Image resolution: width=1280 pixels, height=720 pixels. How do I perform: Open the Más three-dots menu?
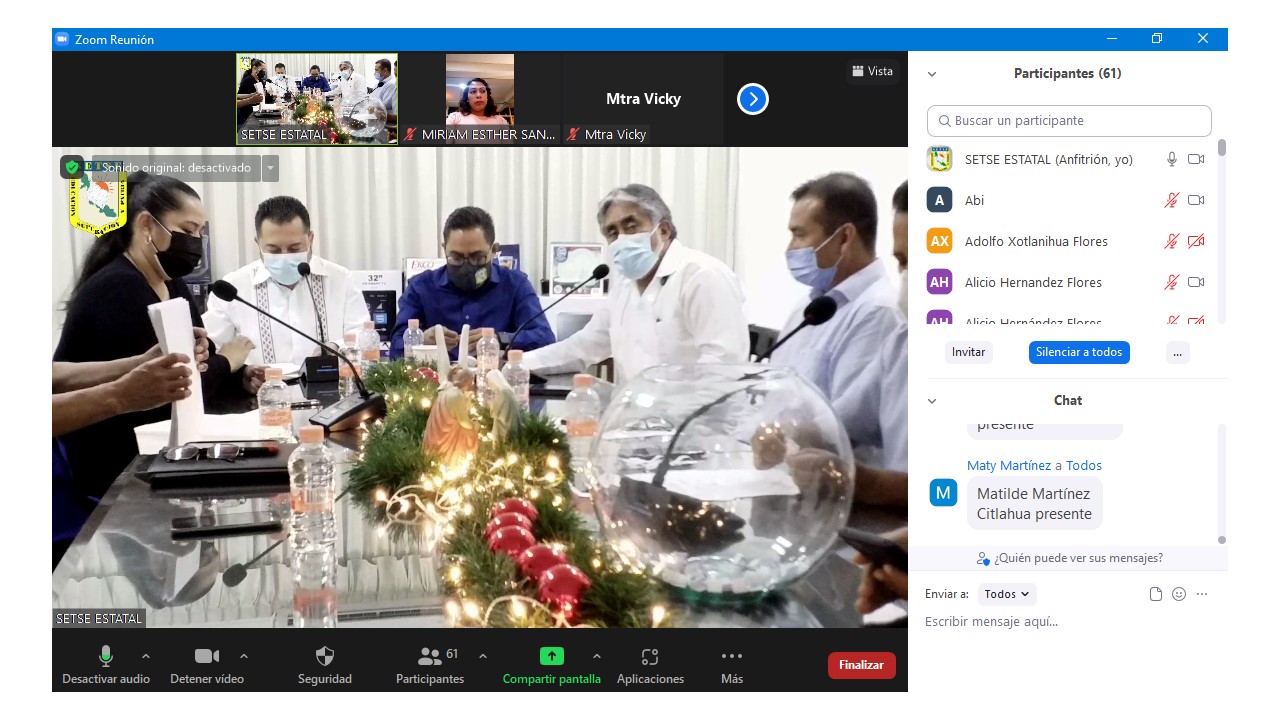click(732, 665)
